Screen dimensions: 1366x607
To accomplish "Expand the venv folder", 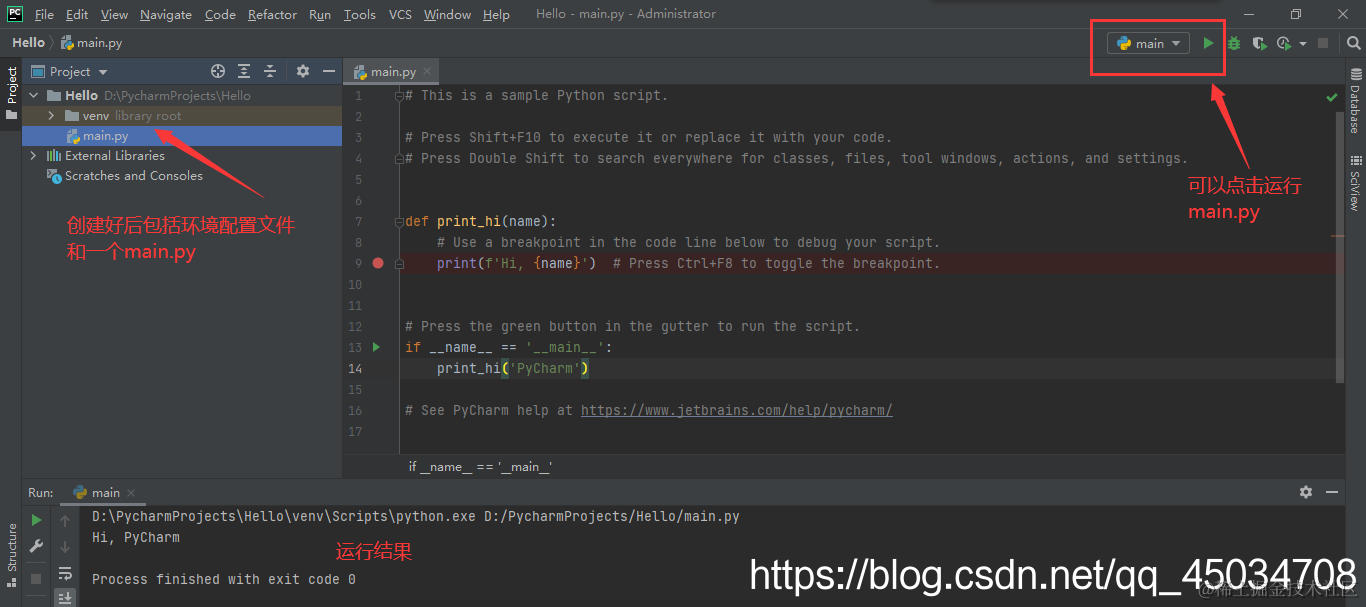I will [x=51, y=116].
